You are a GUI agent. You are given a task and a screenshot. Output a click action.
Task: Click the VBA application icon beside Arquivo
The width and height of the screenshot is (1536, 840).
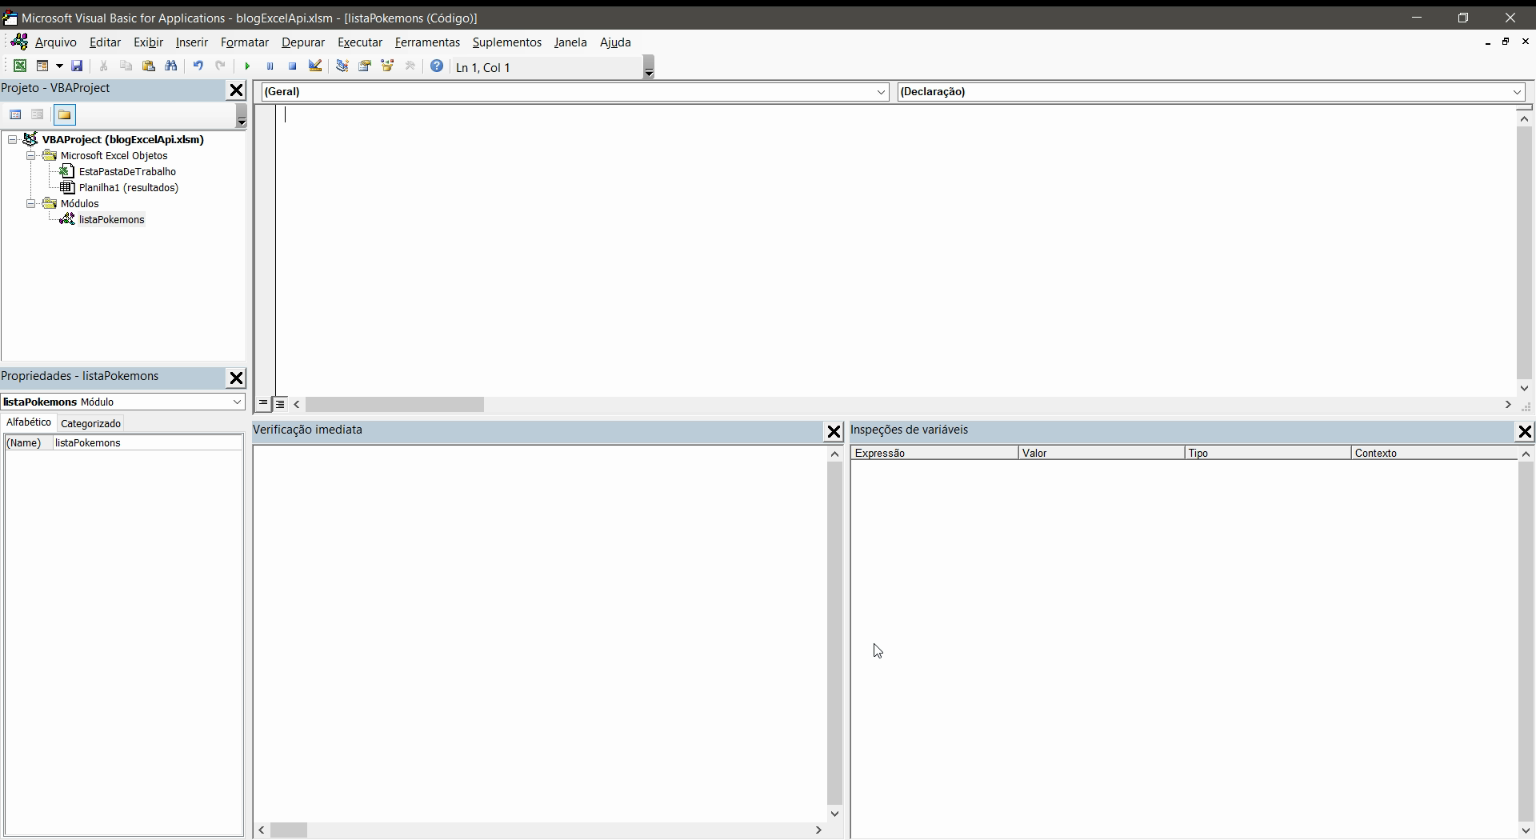19,42
